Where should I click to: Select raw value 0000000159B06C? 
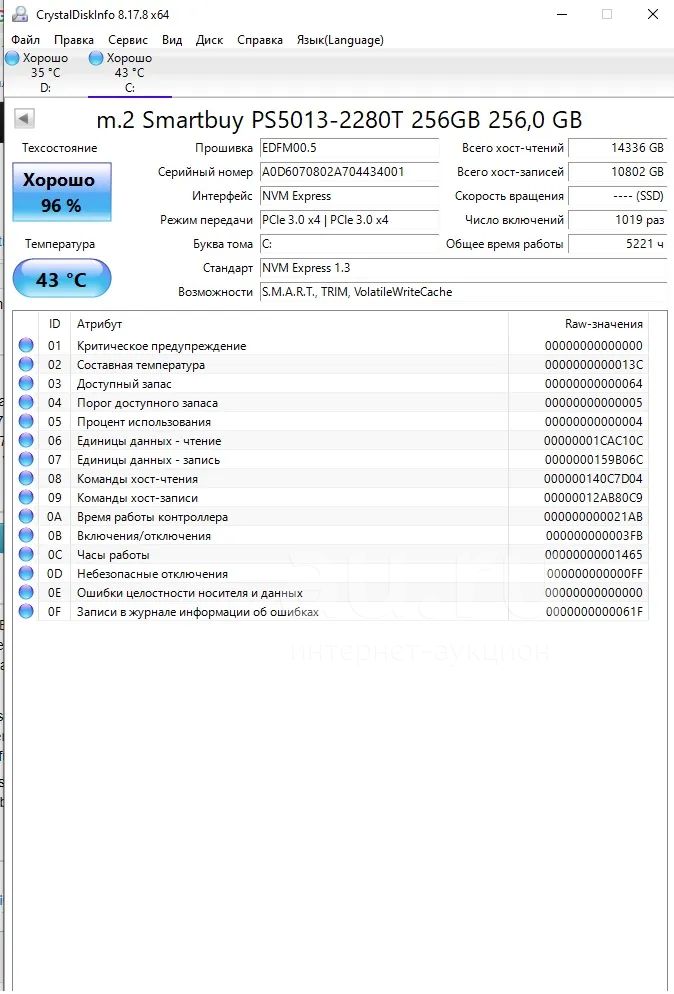(593, 460)
